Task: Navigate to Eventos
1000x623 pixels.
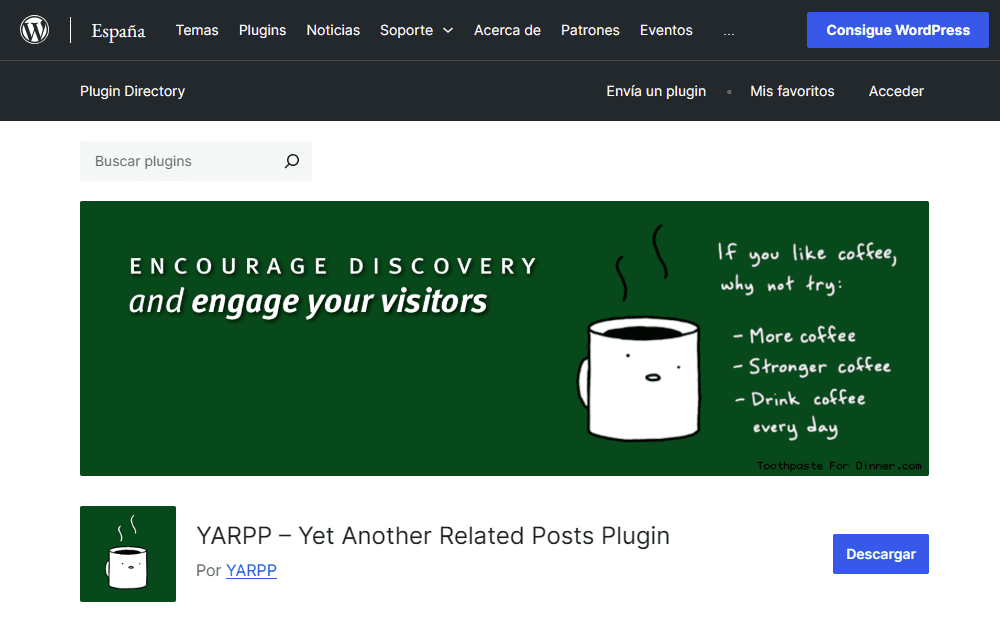Action: (666, 30)
